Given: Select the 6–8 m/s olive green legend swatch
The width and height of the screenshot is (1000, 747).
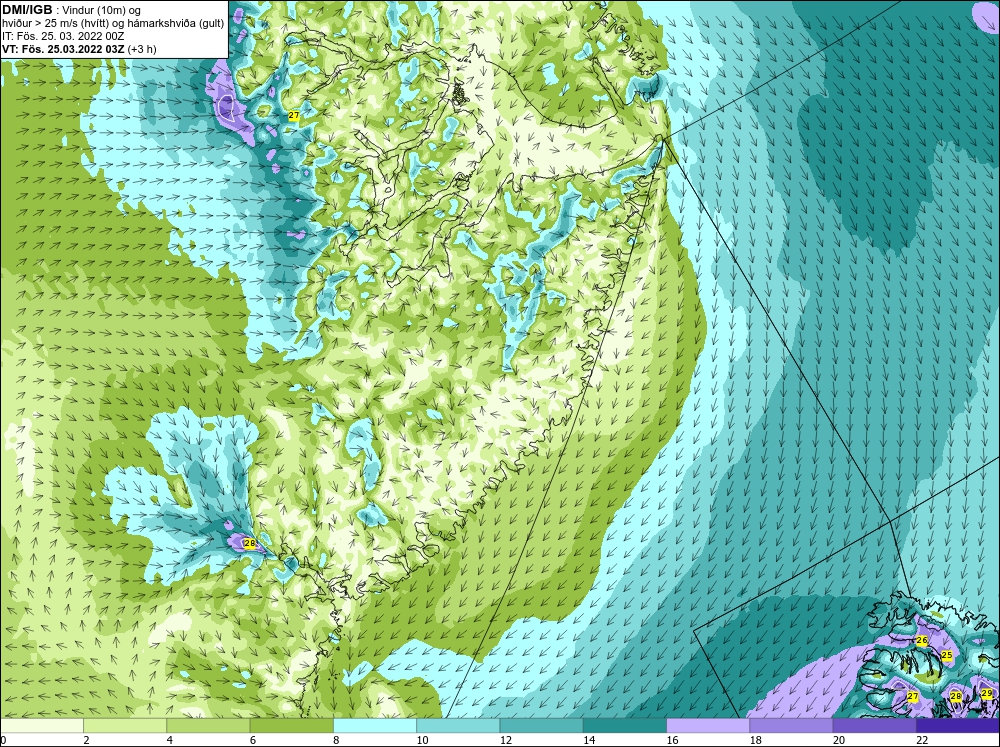Looking at the screenshot, I should pyautogui.click(x=291, y=726).
